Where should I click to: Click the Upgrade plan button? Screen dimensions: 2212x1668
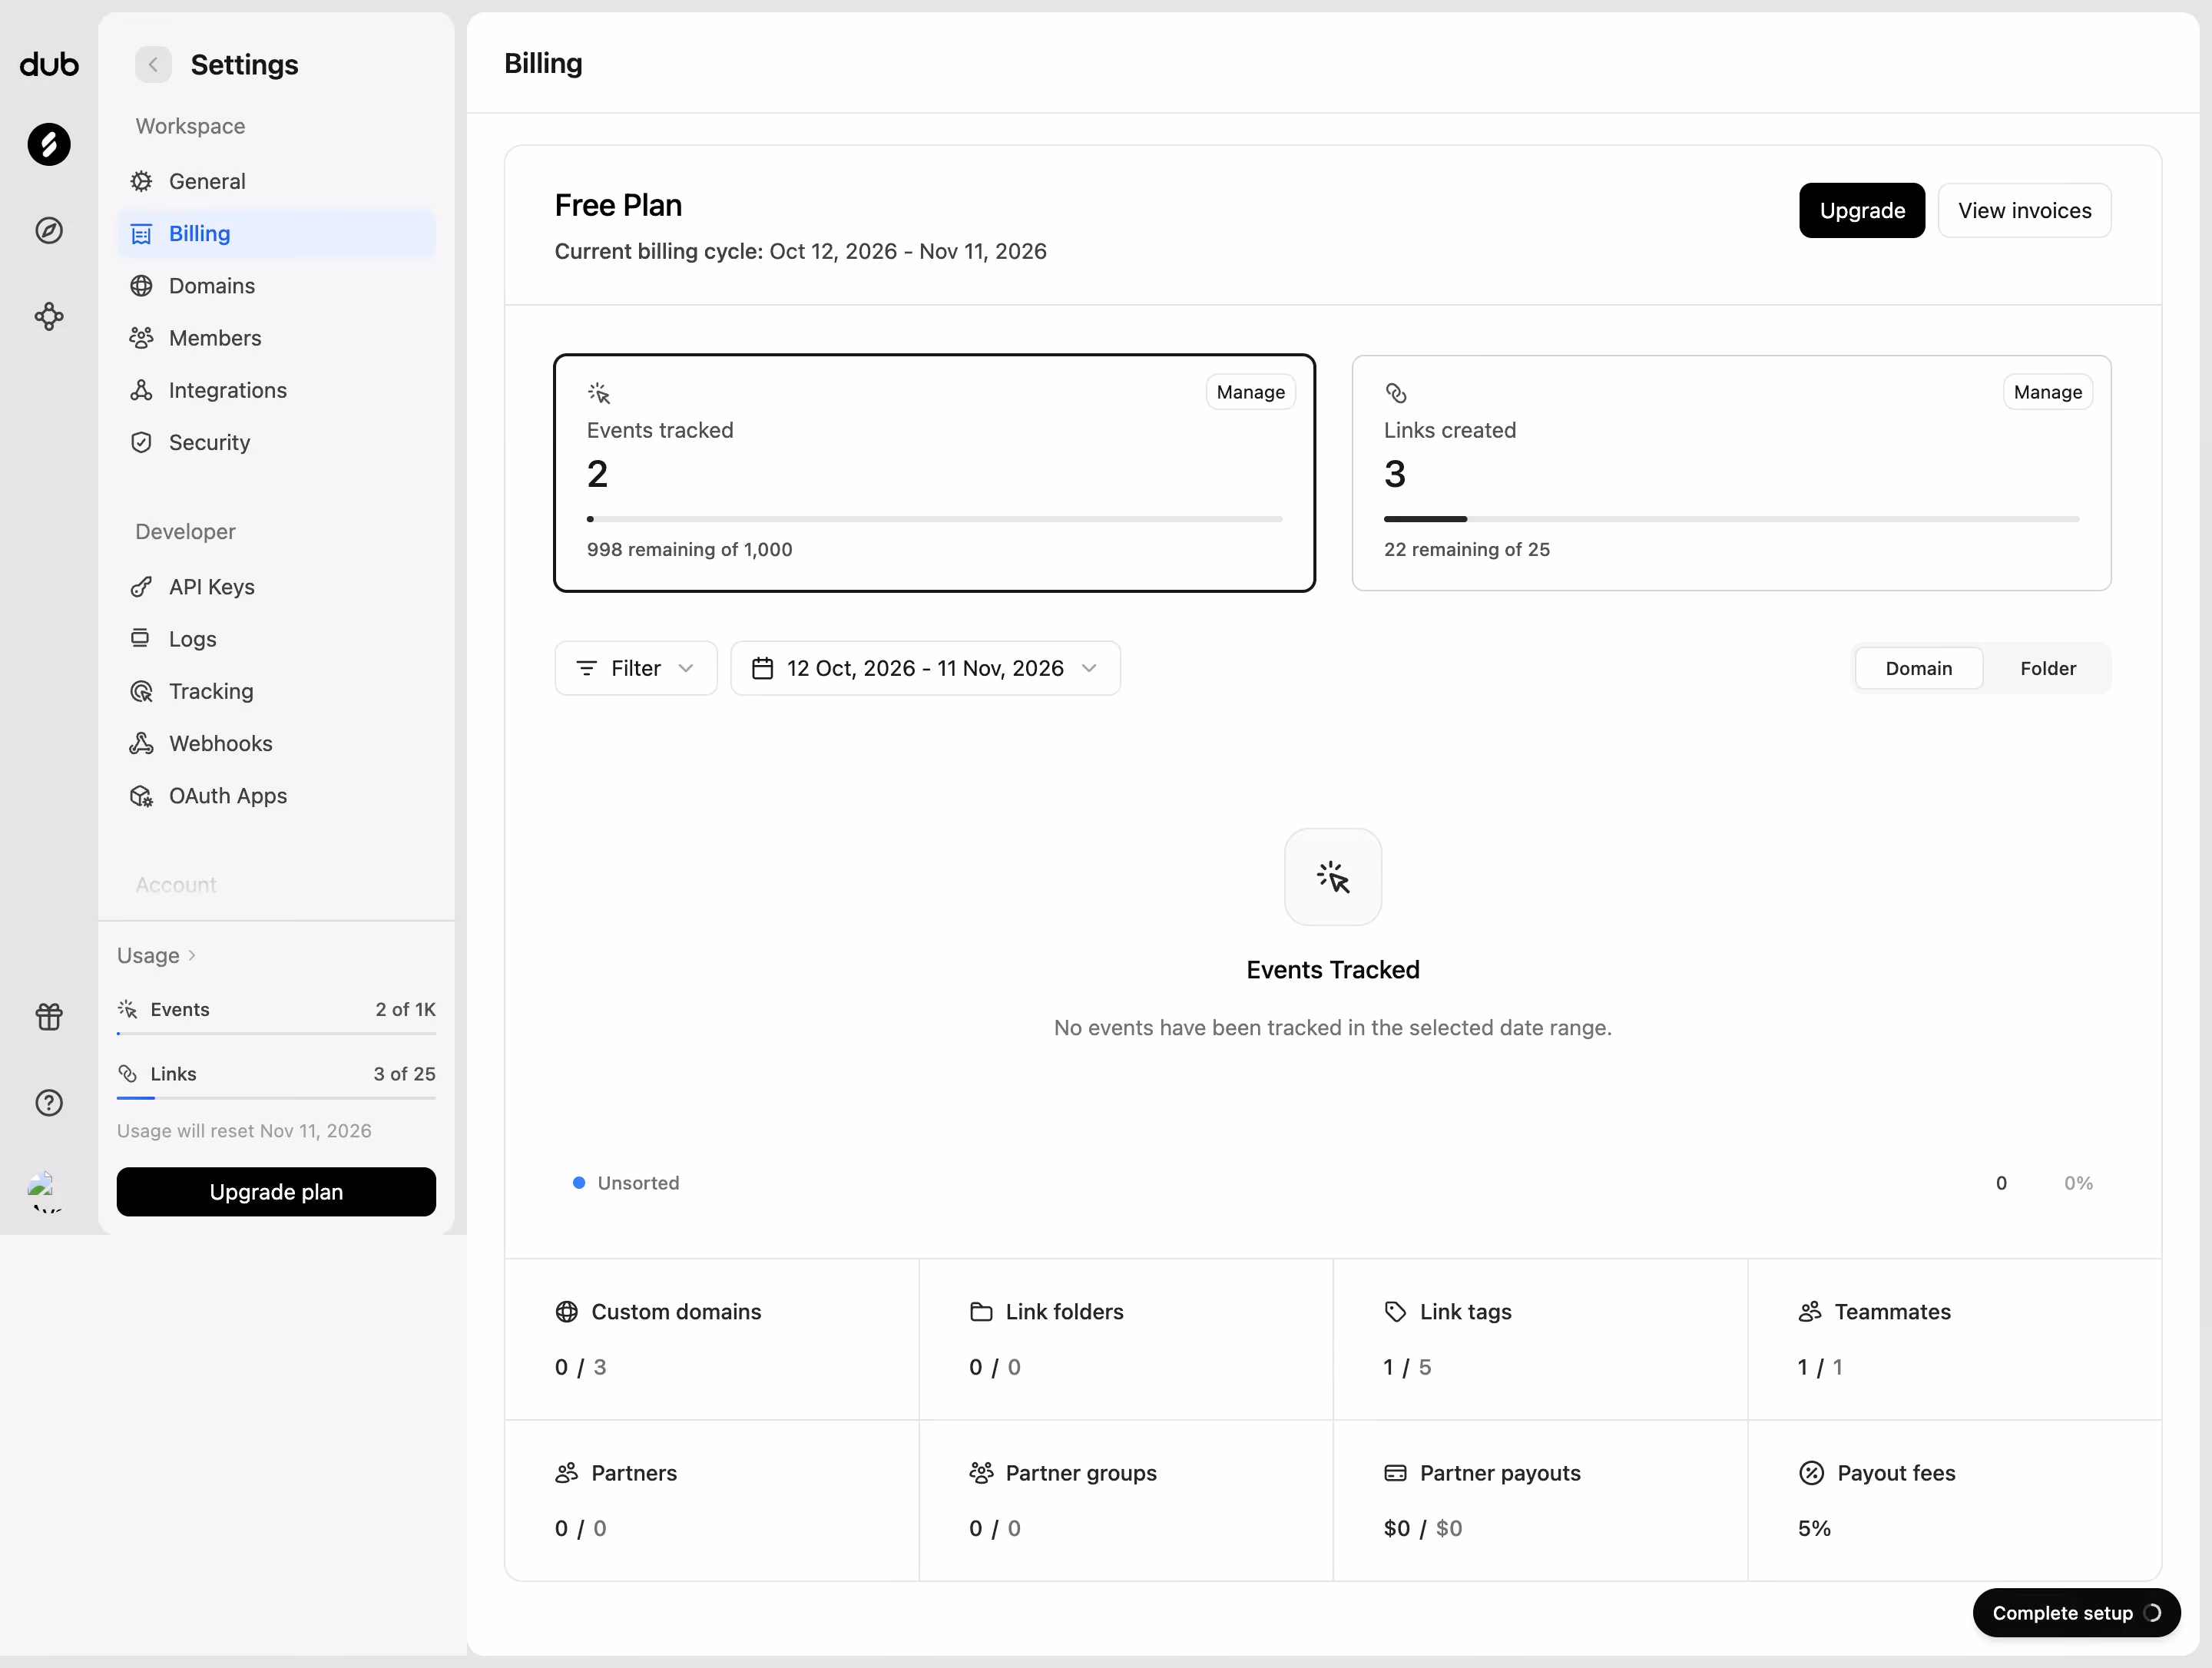coord(276,1192)
